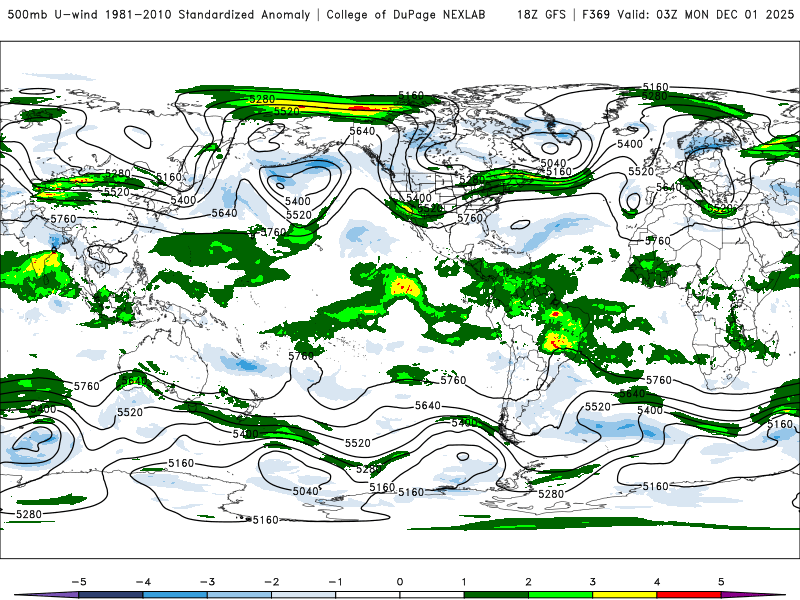The height and width of the screenshot is (600, 800).
Task: Click the 'F369' forecast hour text
Action: coord(596,14)
